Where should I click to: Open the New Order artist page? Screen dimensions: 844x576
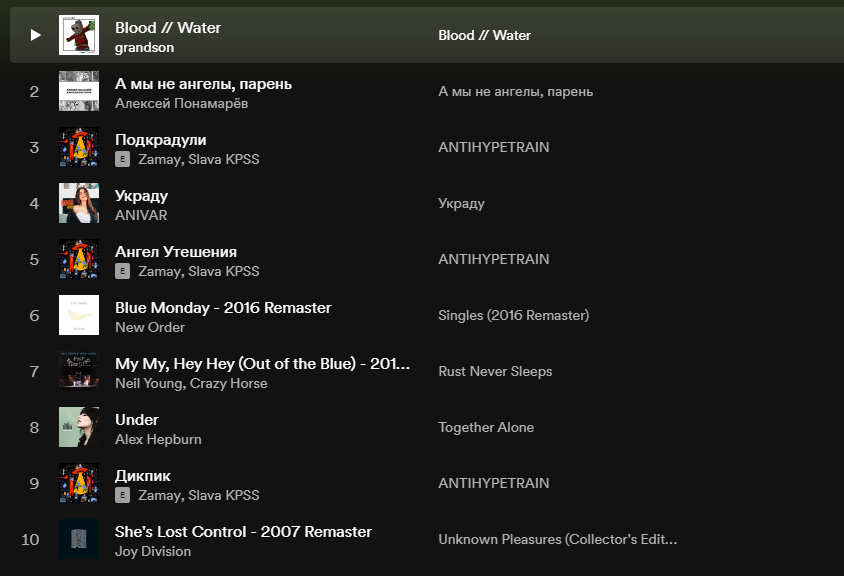tap(150, 327)
